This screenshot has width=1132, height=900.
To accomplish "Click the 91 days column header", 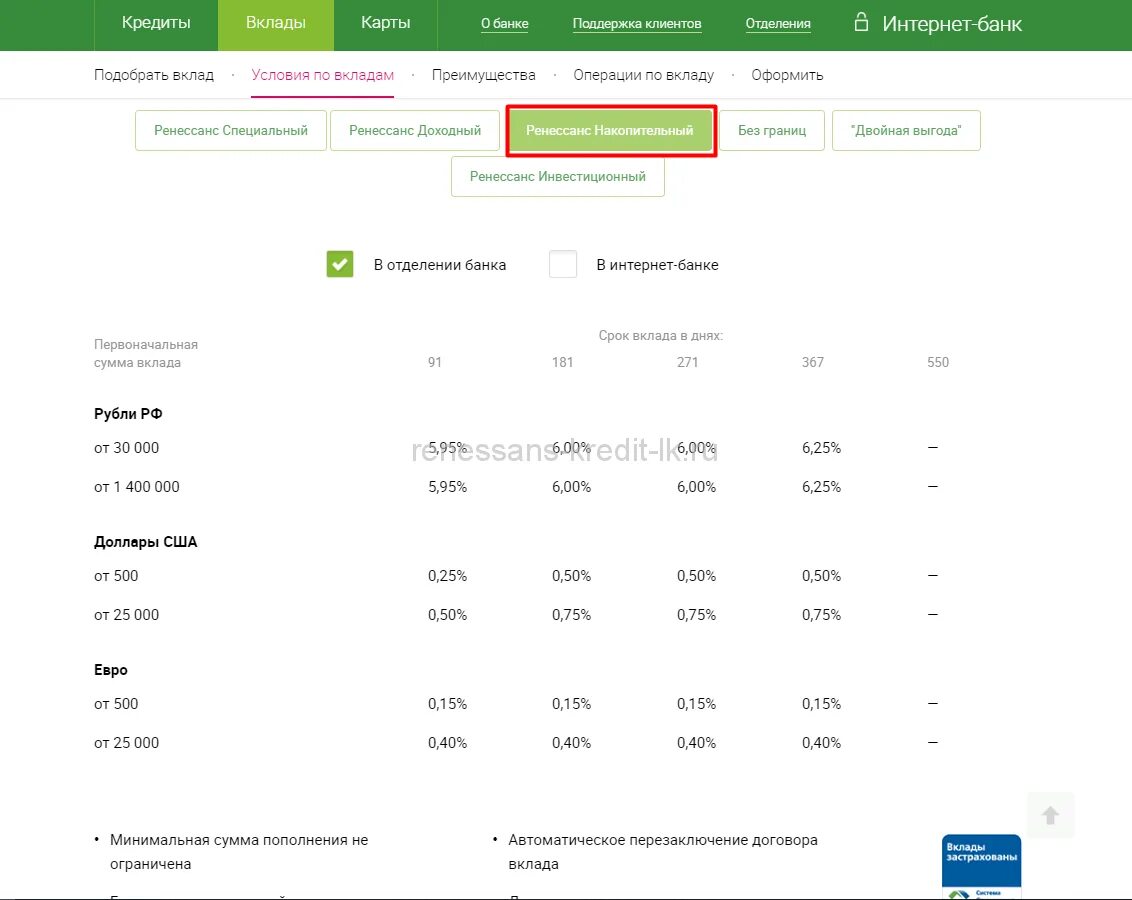I will [x=435, y=362].
